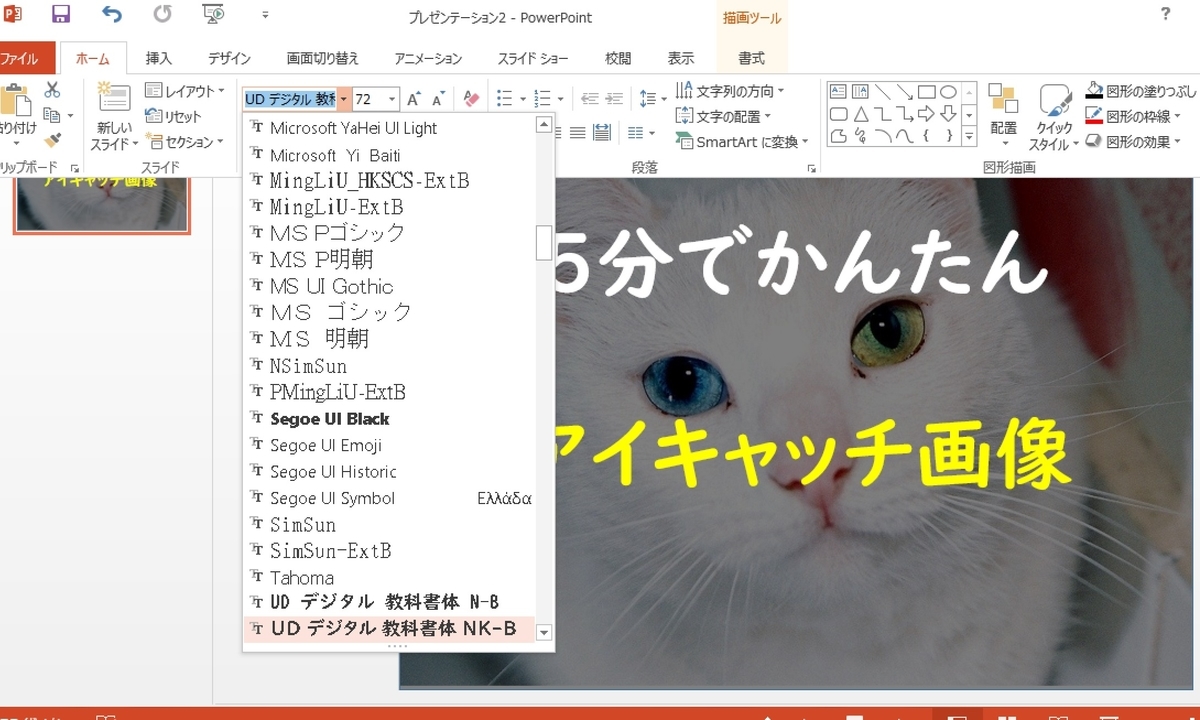Select font Segoe UI Black from list
The width and height of the screenshot is (1200, 720).
coord(390,419)
